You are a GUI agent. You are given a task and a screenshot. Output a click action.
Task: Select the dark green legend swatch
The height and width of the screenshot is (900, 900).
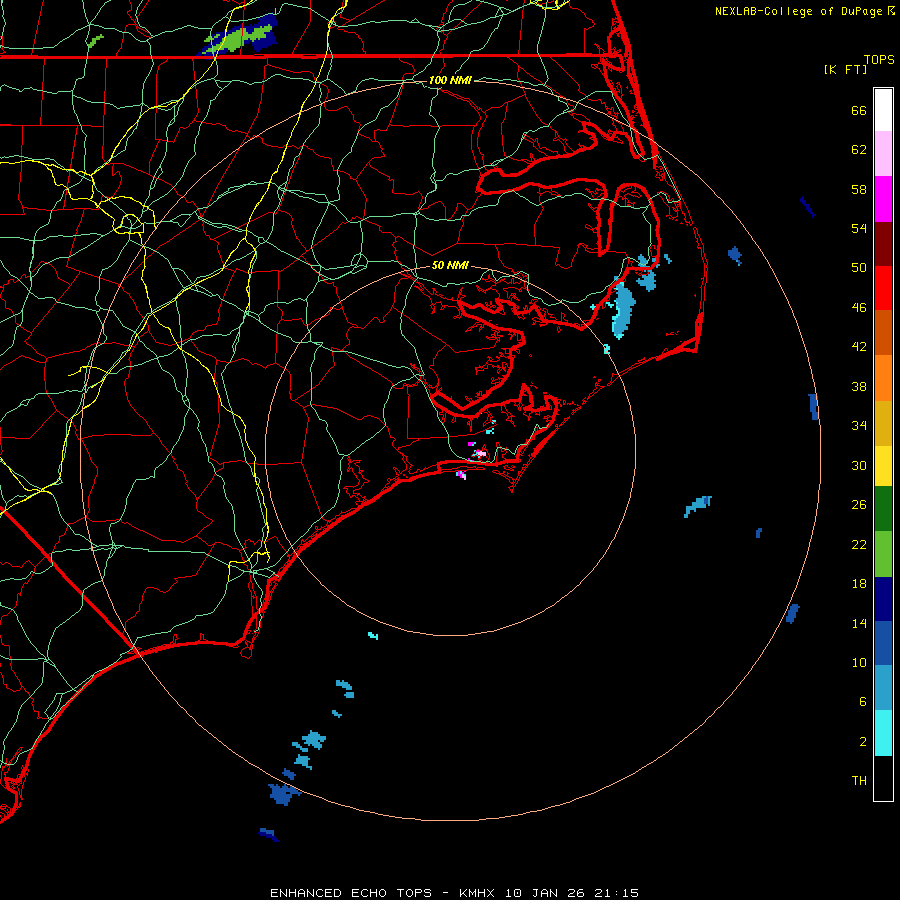[883, 509]
